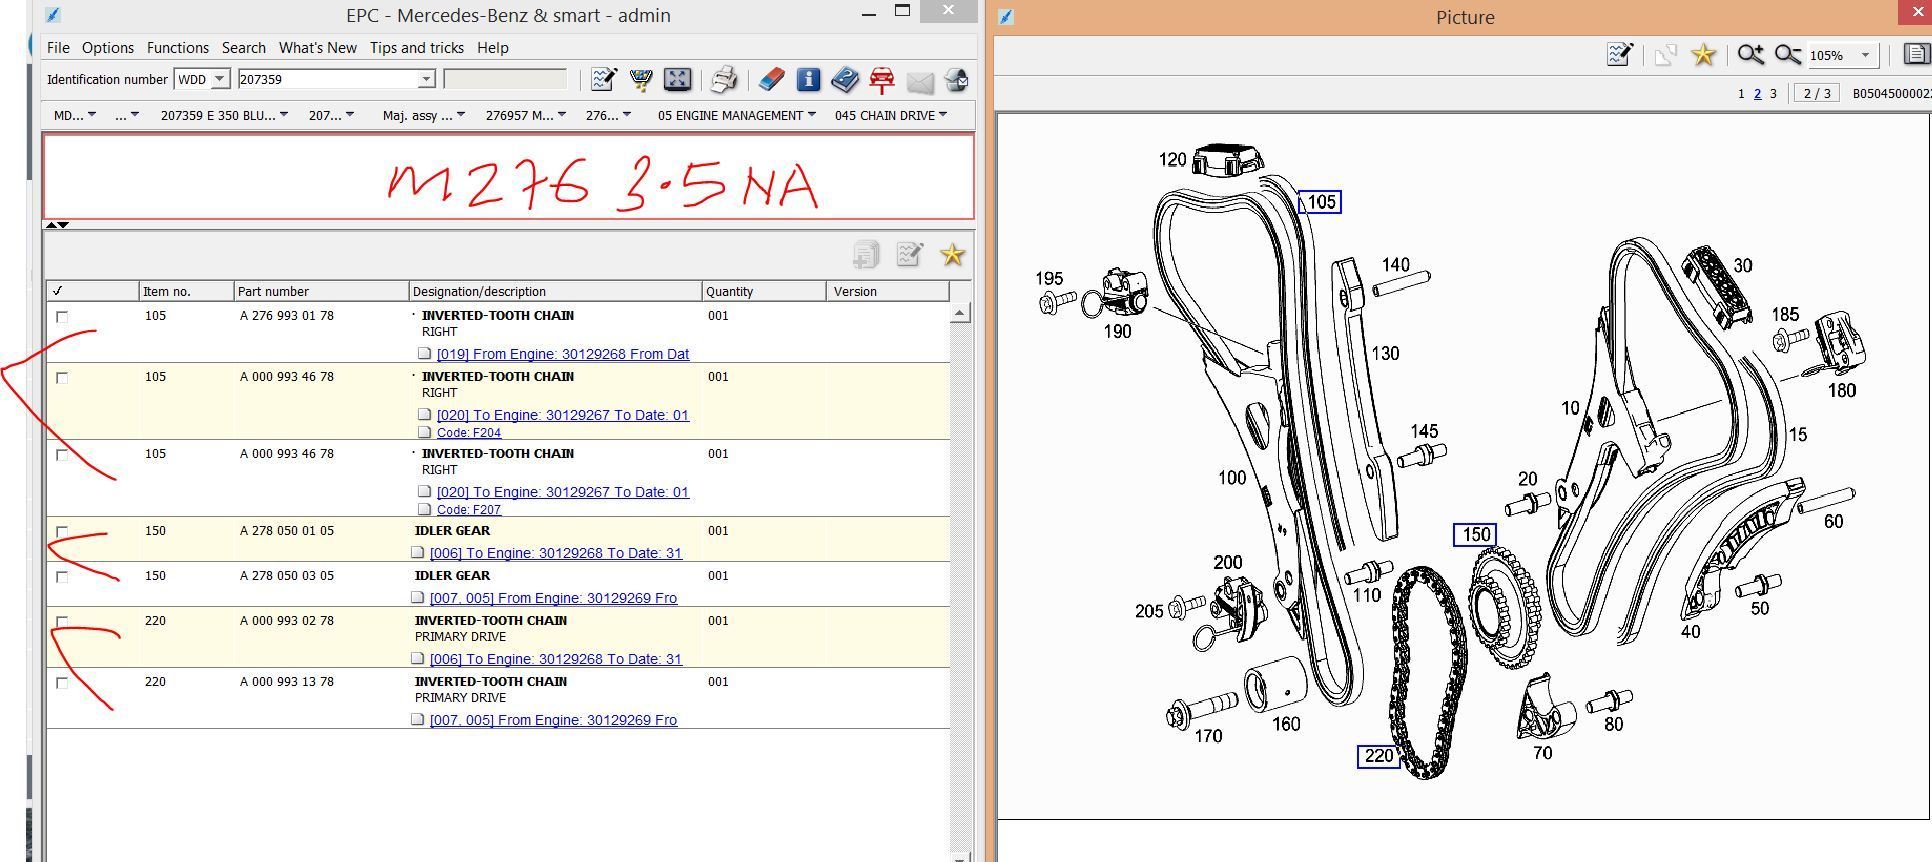Click the eraser icon to clear input

pyautogui.click(x=771, y=80)
